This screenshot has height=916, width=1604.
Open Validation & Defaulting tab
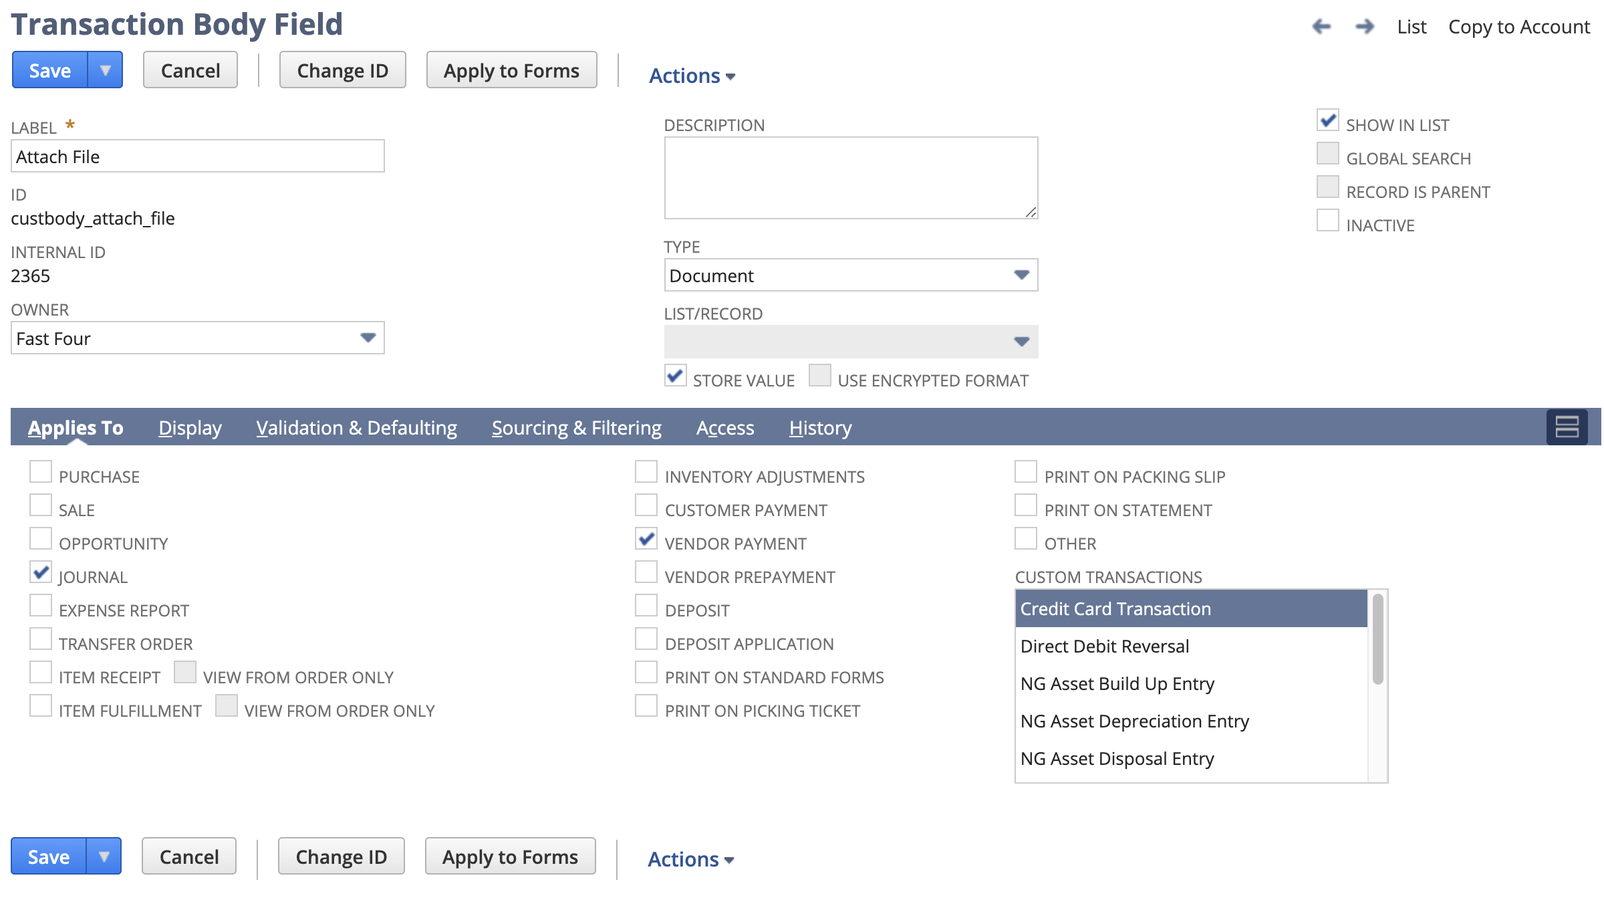[x=357, y=428]
